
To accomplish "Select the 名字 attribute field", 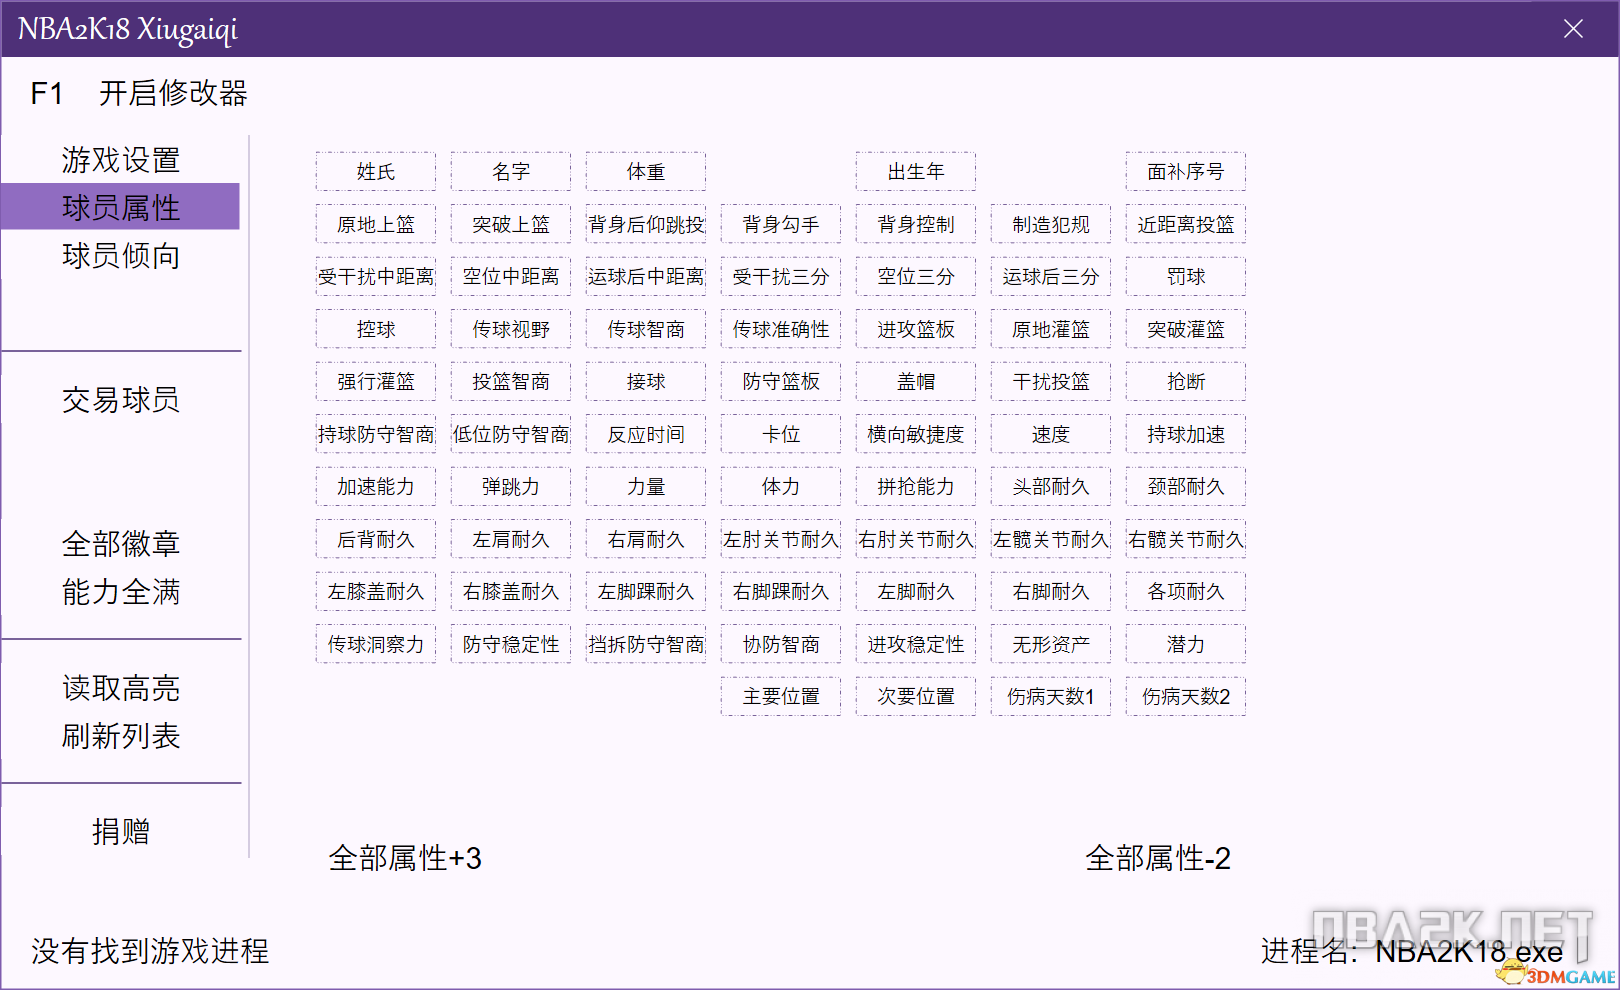I will point(511,172).
